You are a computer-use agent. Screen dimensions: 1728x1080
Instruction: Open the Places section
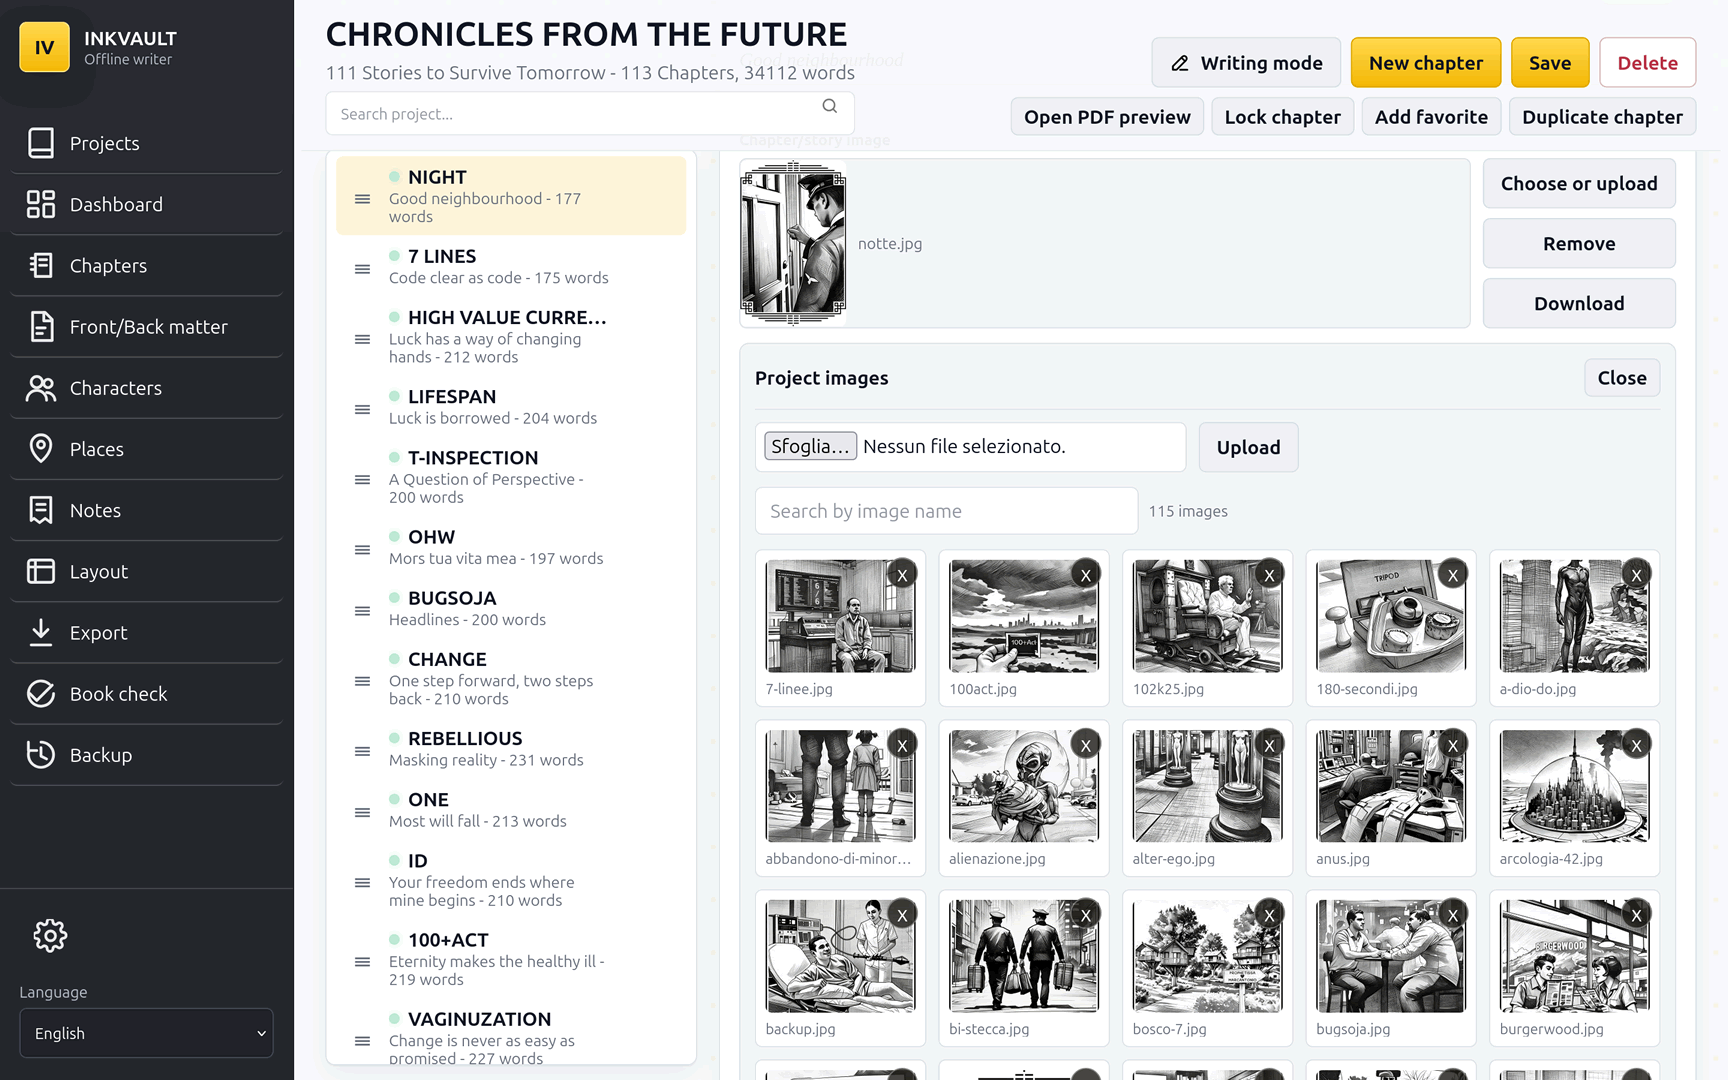(x=146, y=448)
